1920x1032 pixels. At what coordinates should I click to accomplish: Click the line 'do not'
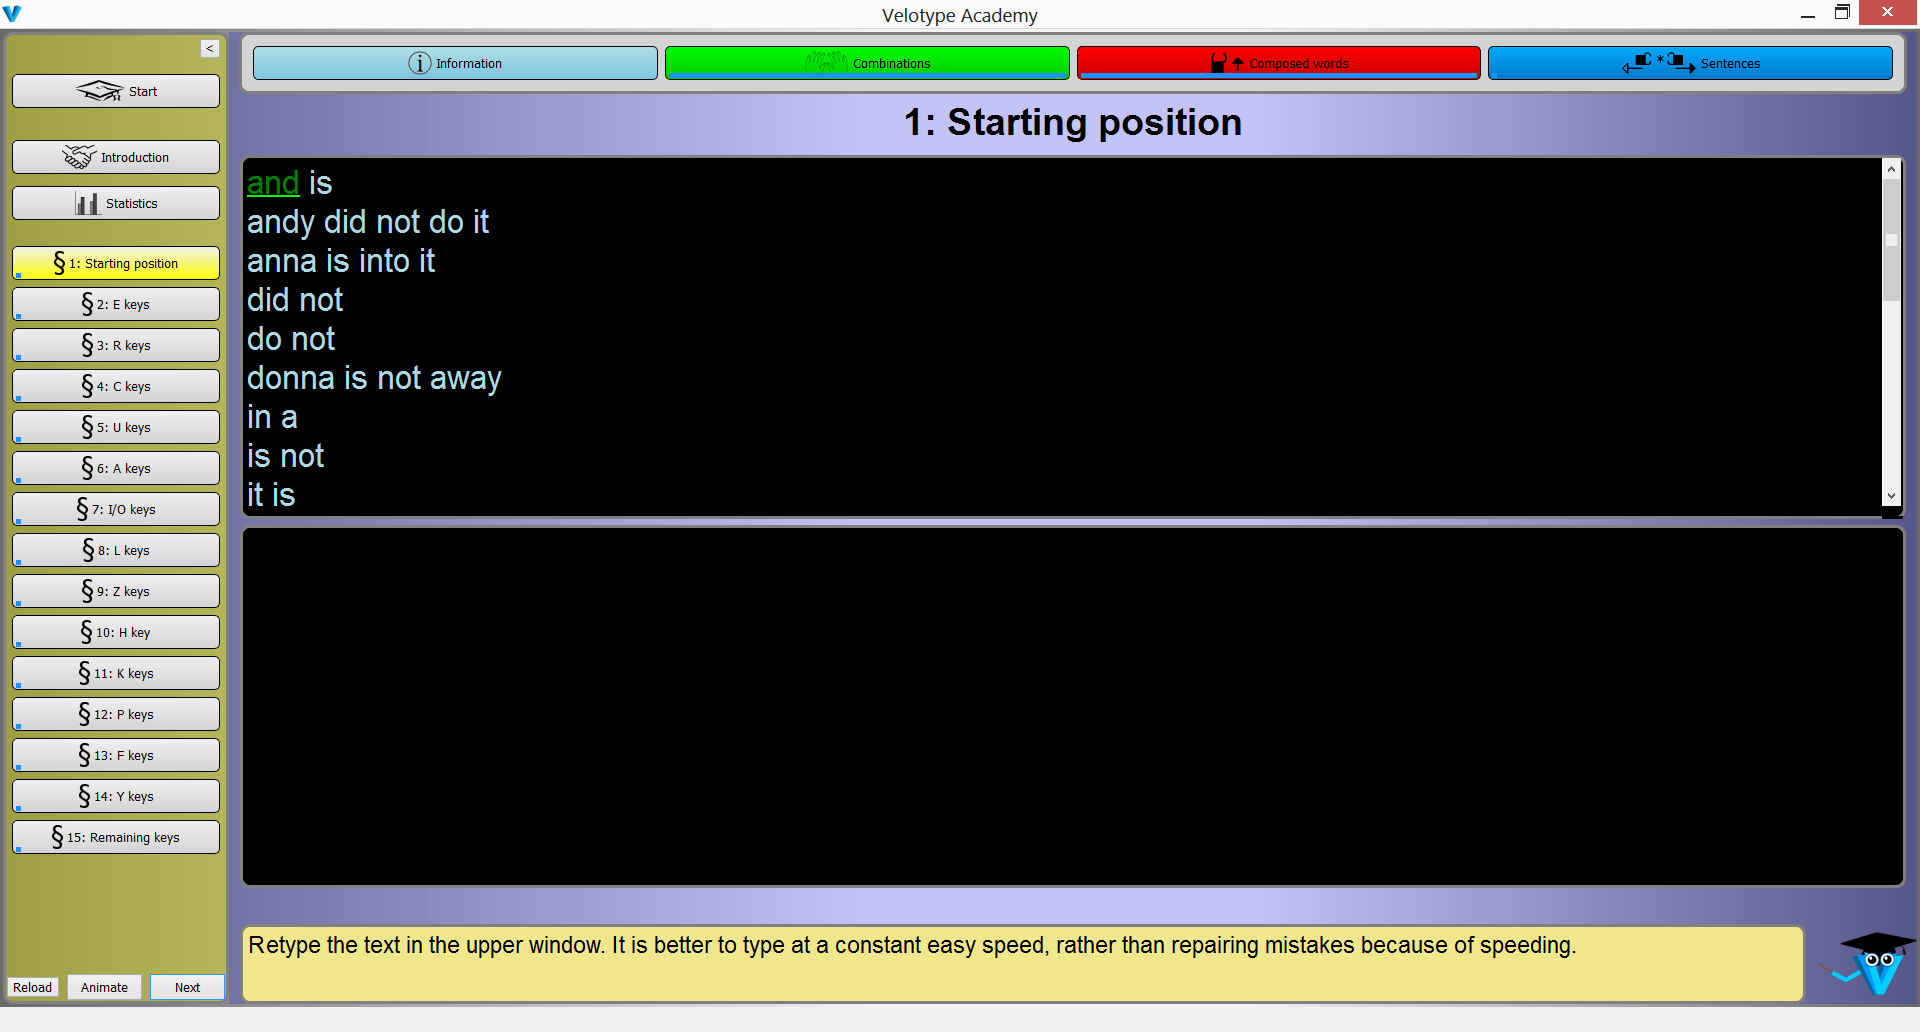click(x=291, y=339)
